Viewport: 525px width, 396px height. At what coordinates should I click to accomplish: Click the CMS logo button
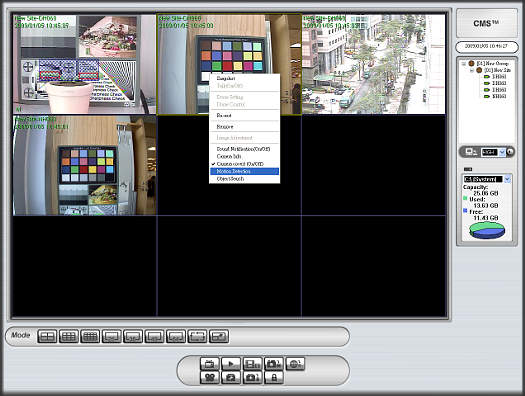[x=486, y=23]
